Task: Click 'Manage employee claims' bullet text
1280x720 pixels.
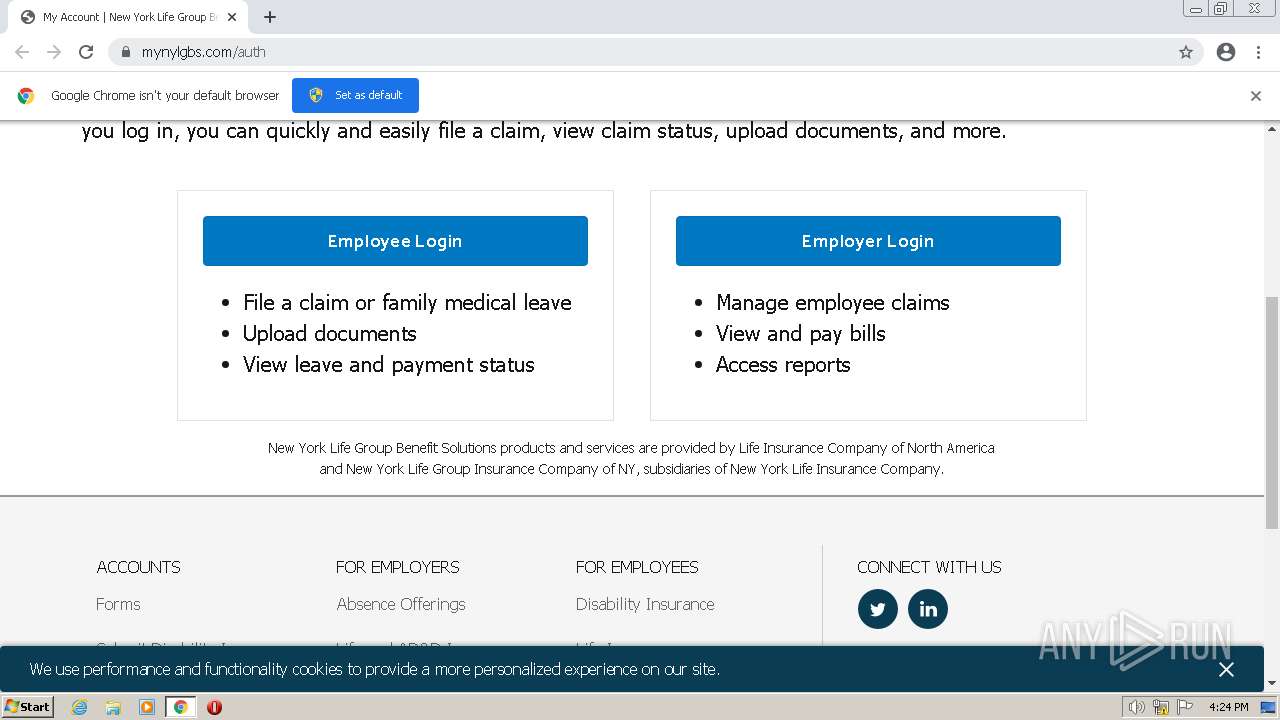Action: [x=833, y=303]
